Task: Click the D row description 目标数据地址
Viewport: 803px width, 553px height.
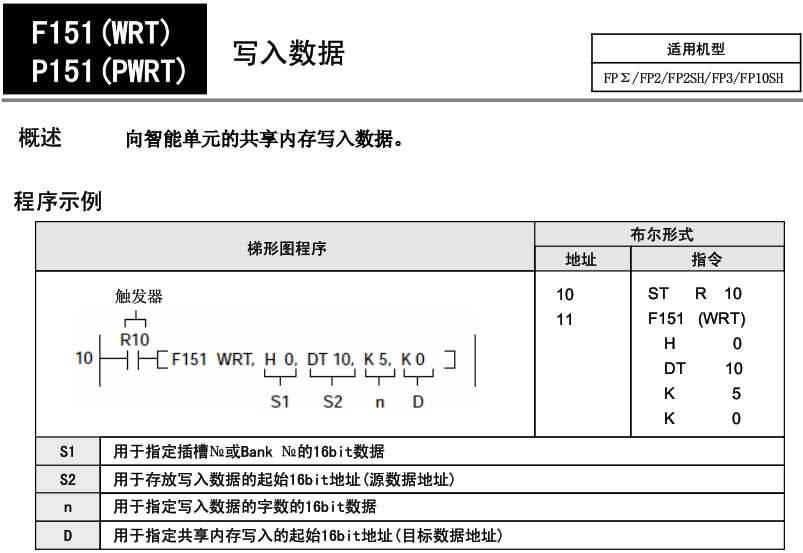Action: [x=306, y=537]
